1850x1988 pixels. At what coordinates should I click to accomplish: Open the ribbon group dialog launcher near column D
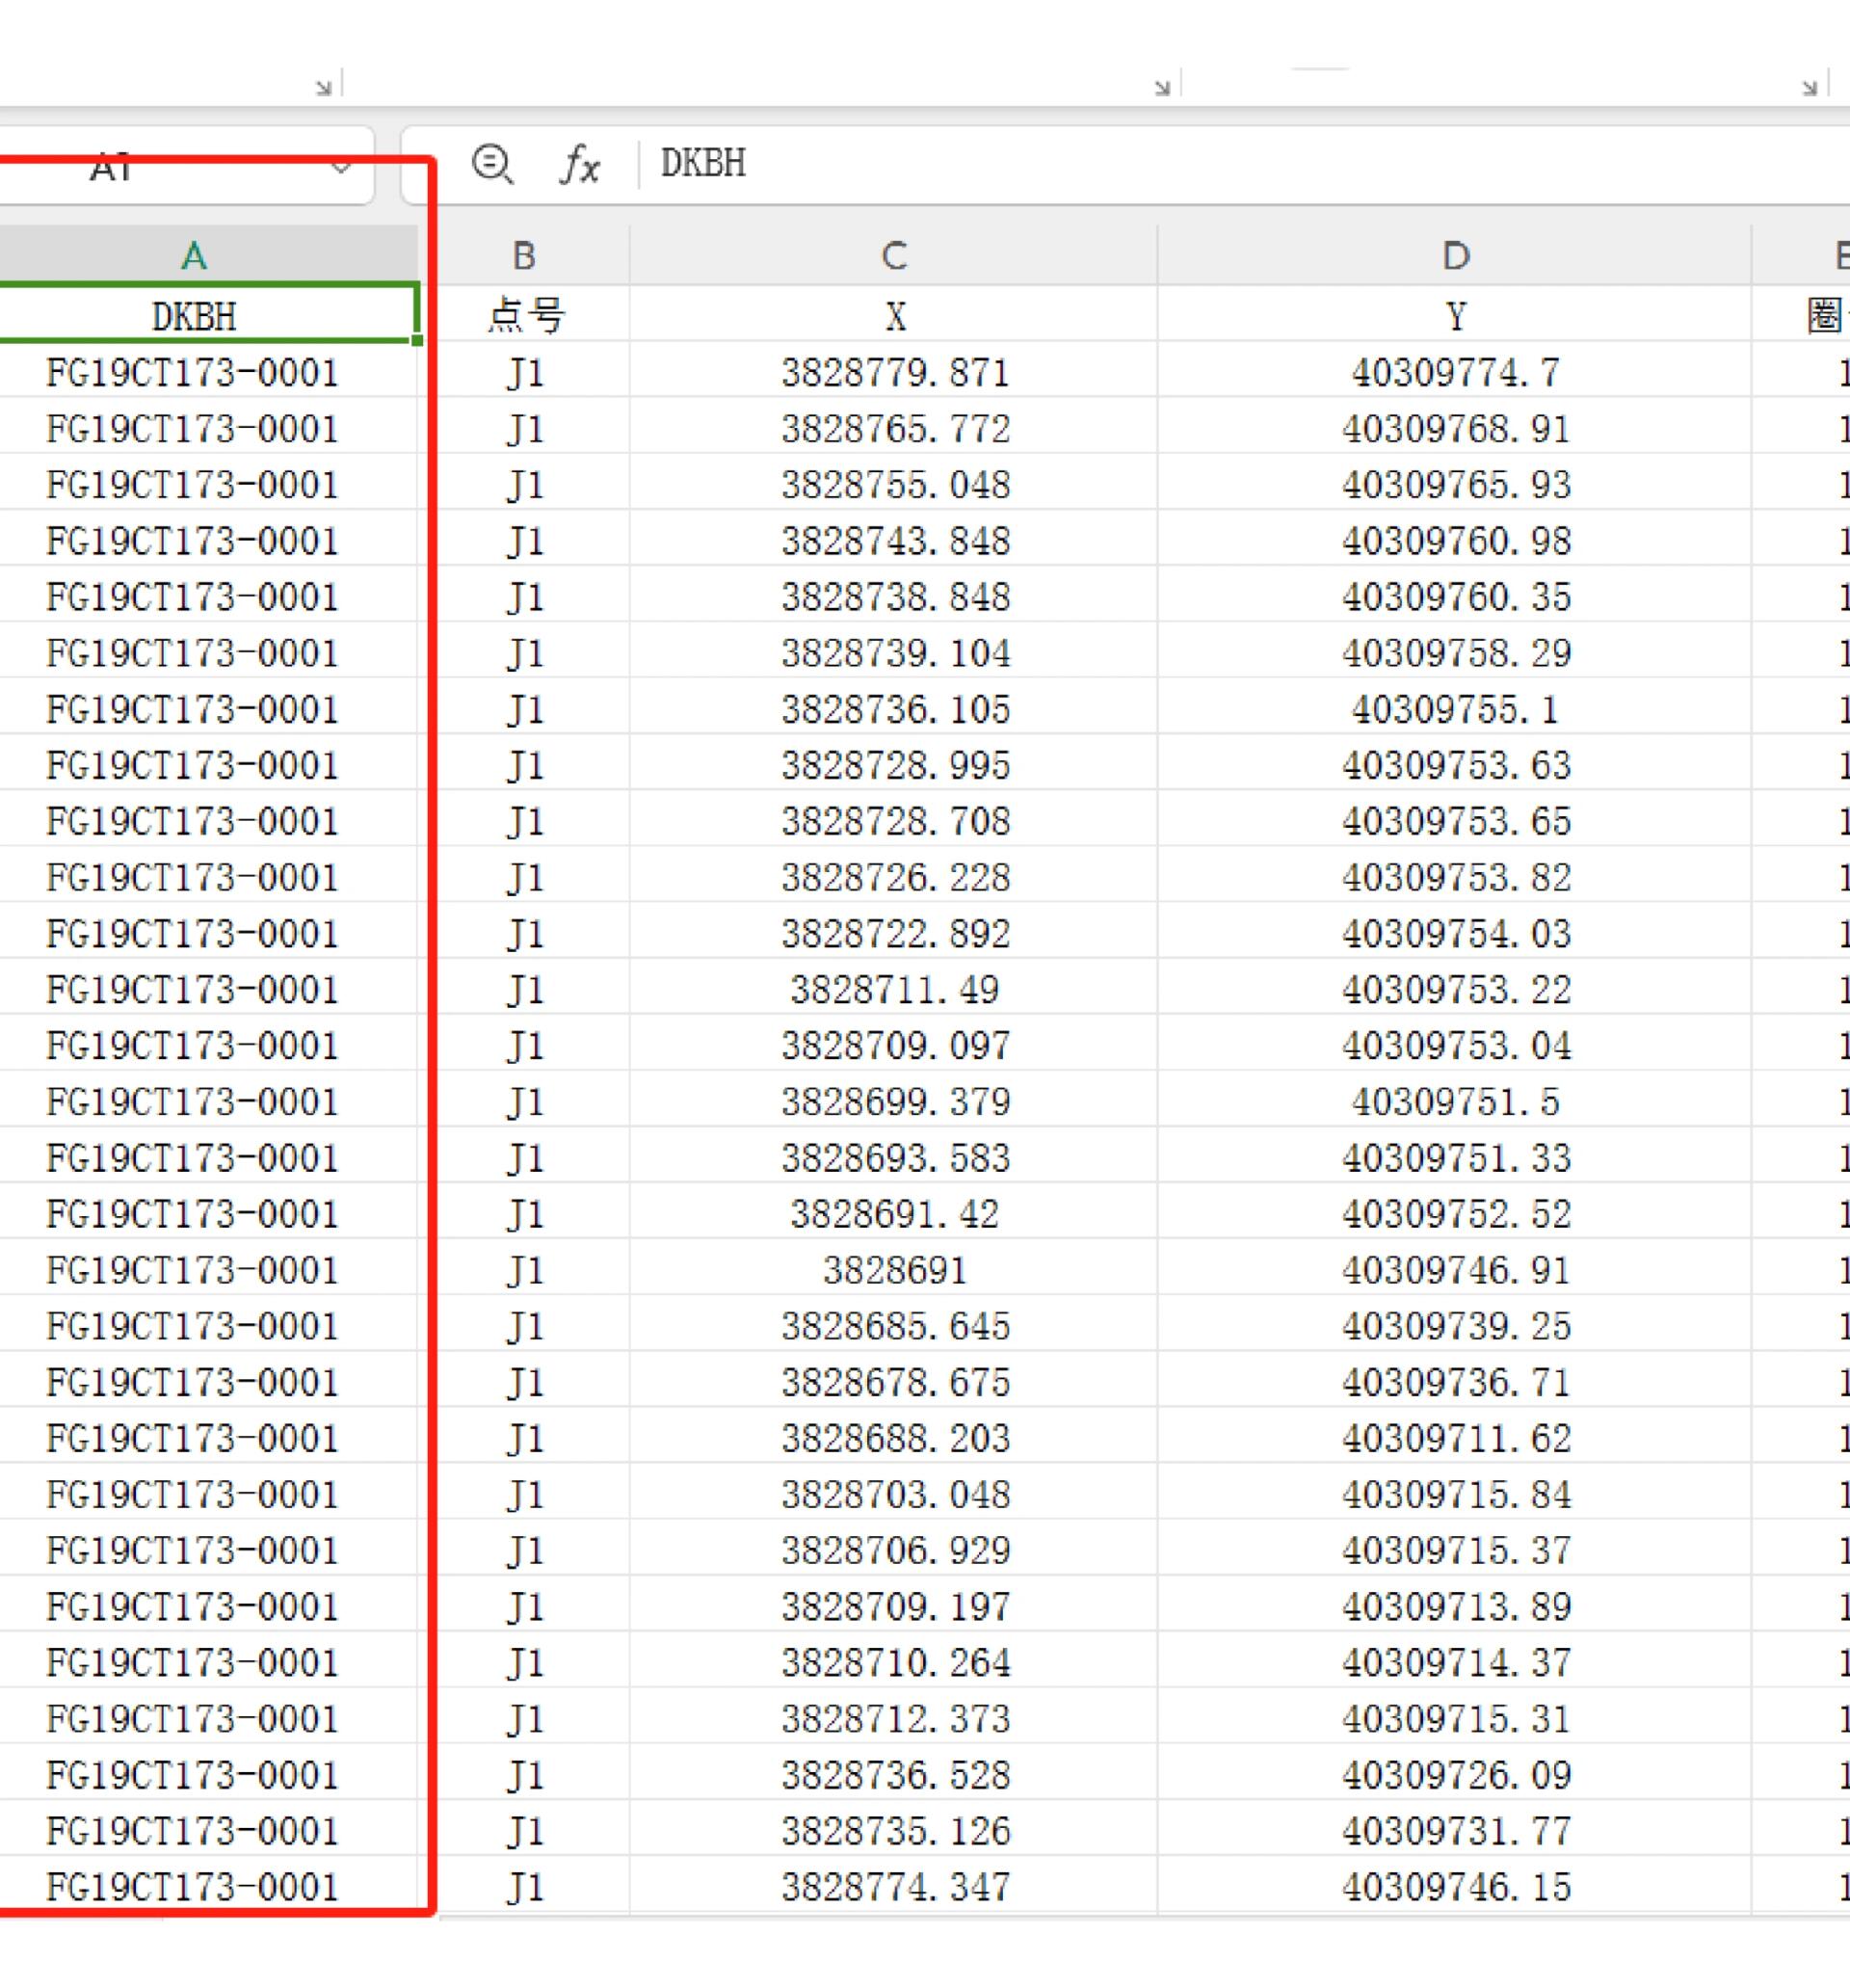click(1161, 88)
